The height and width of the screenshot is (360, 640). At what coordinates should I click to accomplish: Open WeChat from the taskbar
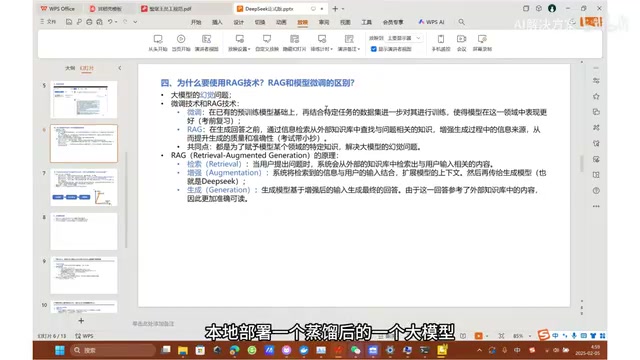pyautogui.click(x=356, y=350)
